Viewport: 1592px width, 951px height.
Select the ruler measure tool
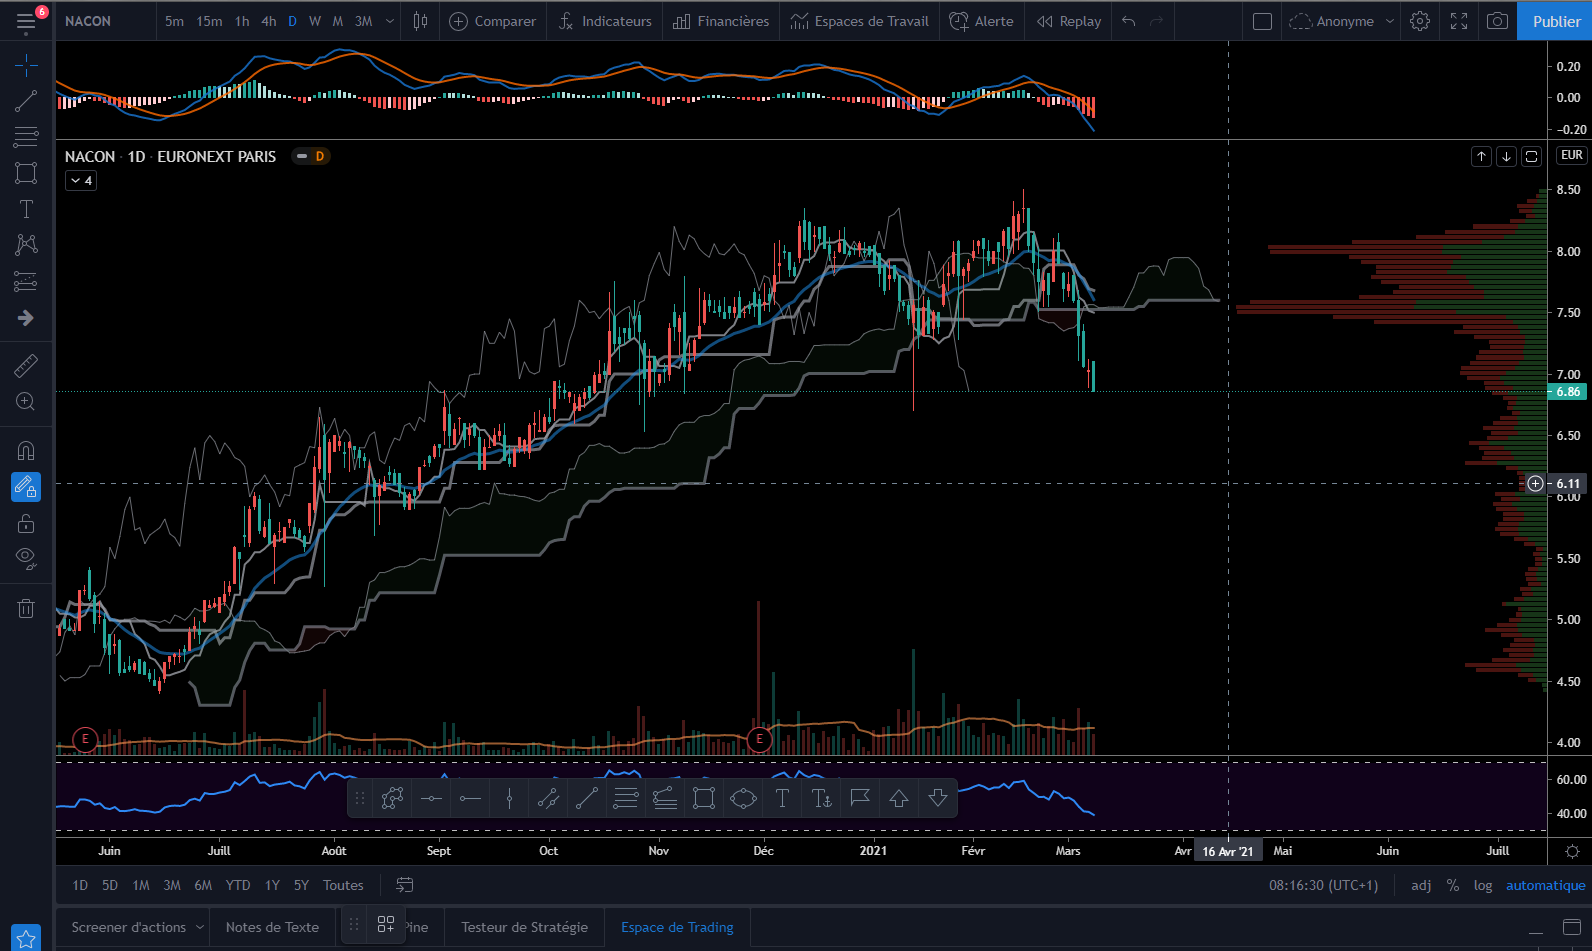tap(26, 366)
